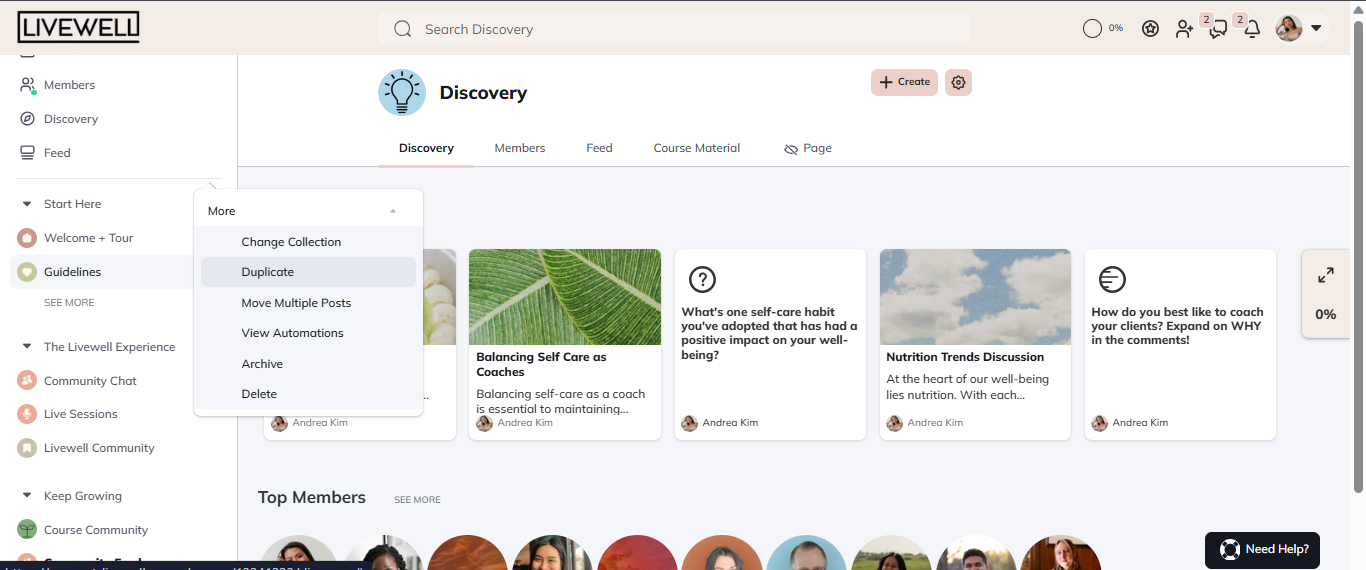Open the star badge icon in header
The height and width of the screenshot is (570, 1366).
tap(1150, 29)
